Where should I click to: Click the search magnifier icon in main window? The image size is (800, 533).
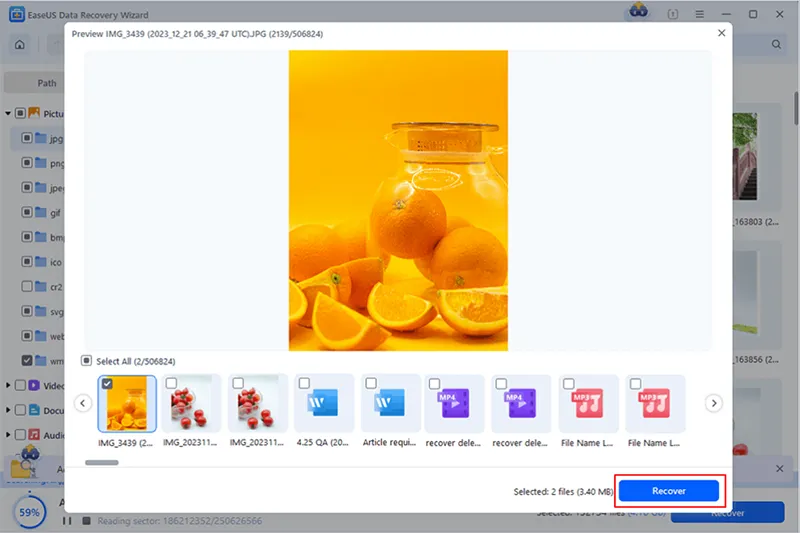pos(776,45)
